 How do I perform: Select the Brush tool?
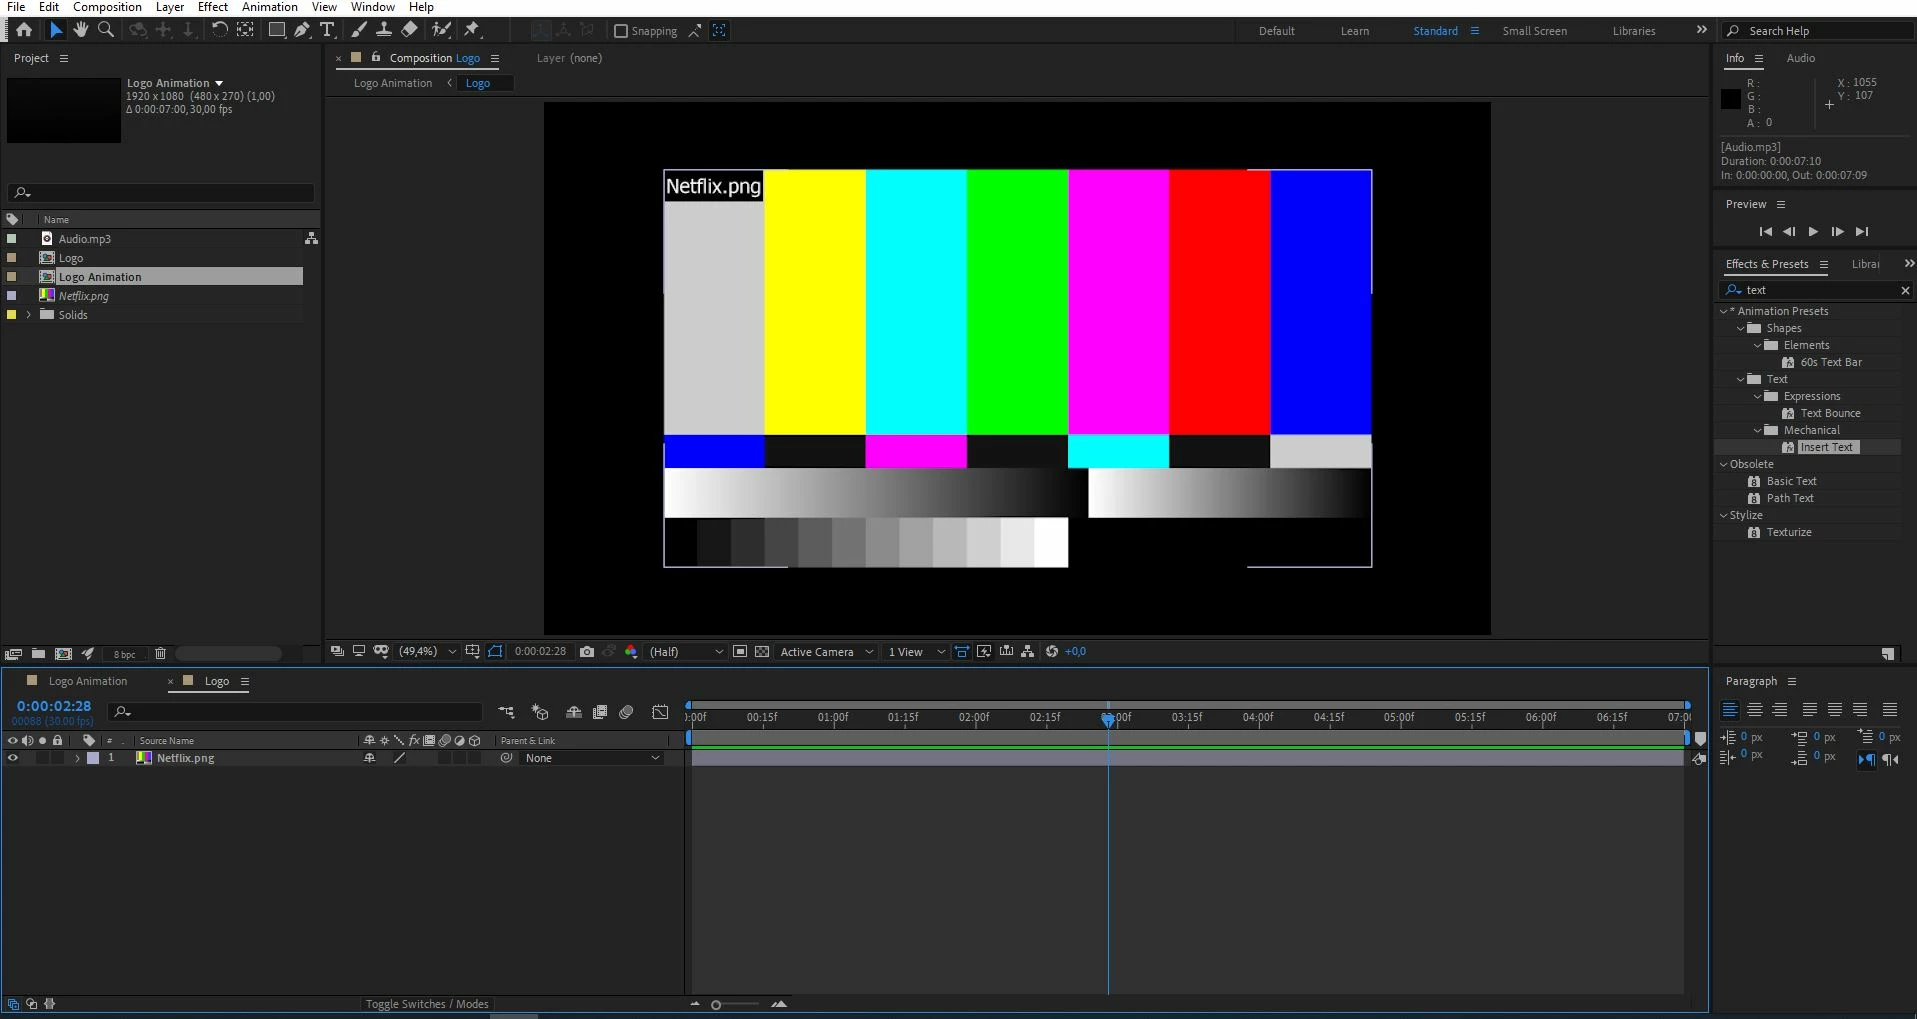coord(359,30)
